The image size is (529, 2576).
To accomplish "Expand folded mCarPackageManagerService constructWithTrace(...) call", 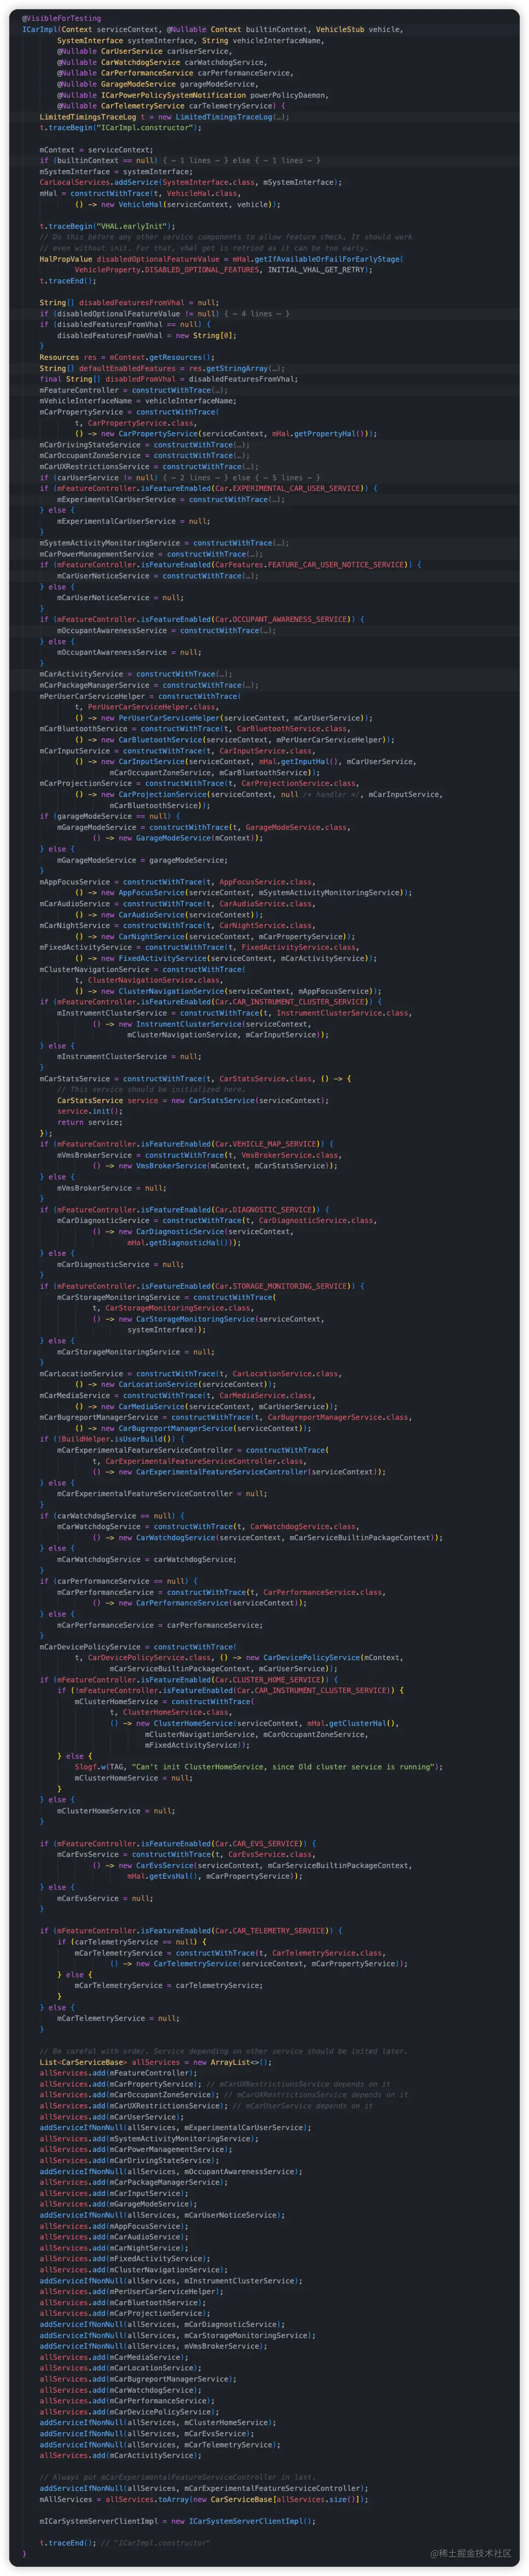I will pyautogui.click(x=249, y=685).
